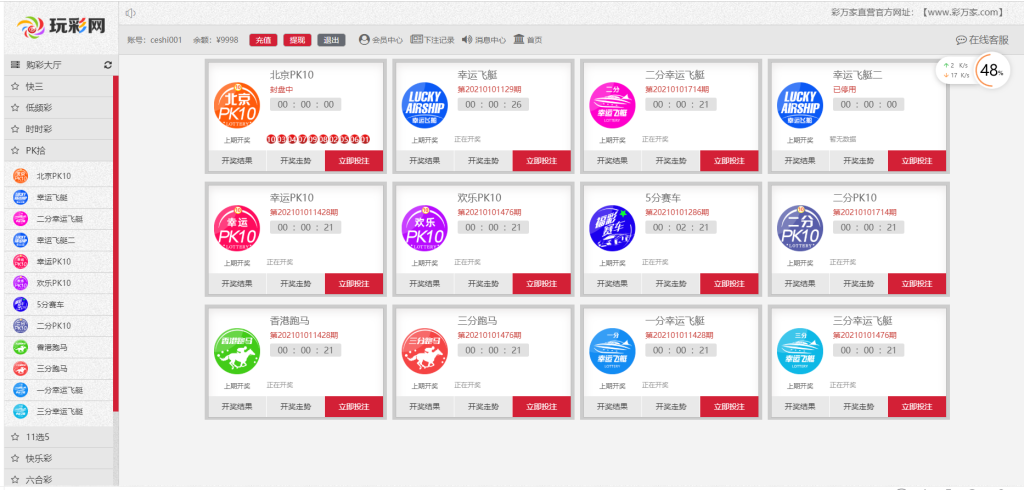1024x490 pixels.
Task: Click the 香港跑马 green horse card logo
Action: (235, 349)
